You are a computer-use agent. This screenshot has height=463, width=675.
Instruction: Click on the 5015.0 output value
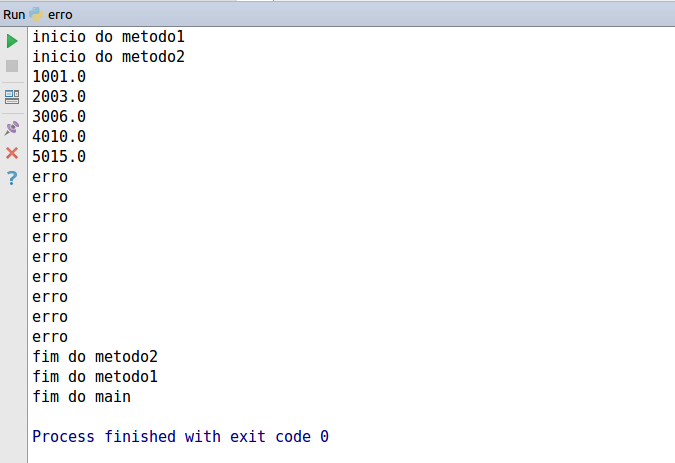59,156
